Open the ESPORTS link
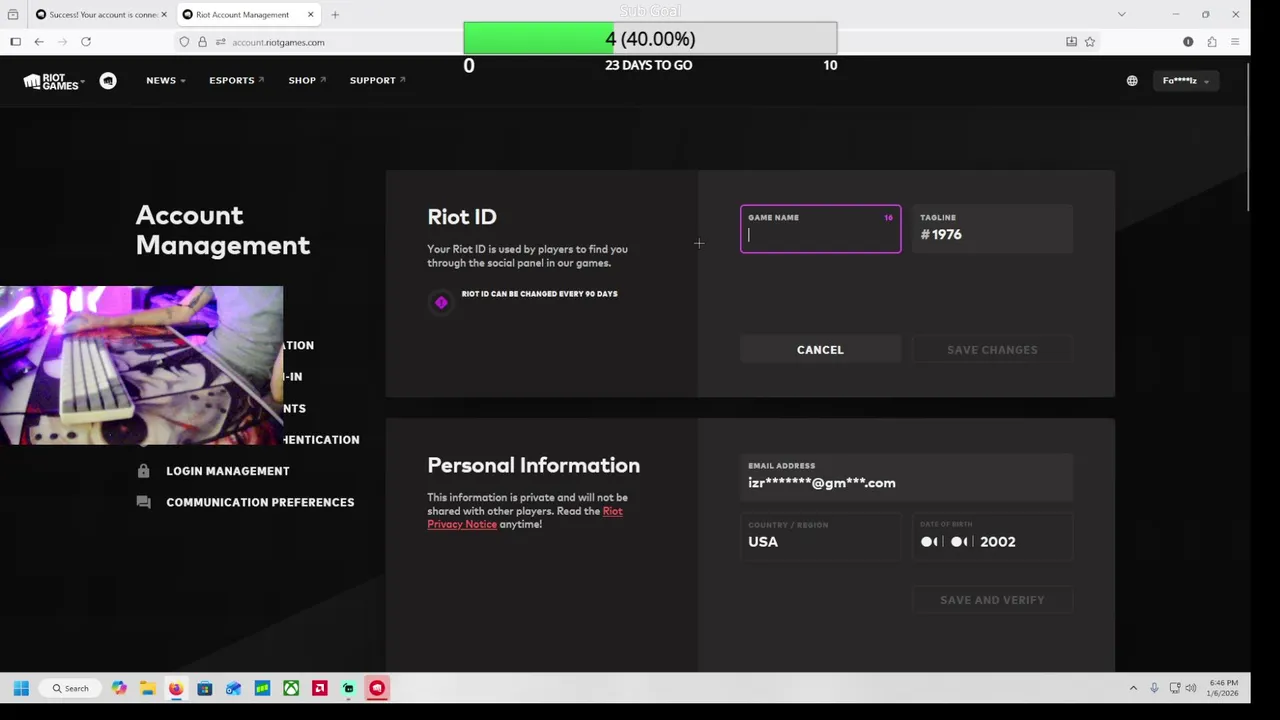1280x720 pixels. point(236,81)
